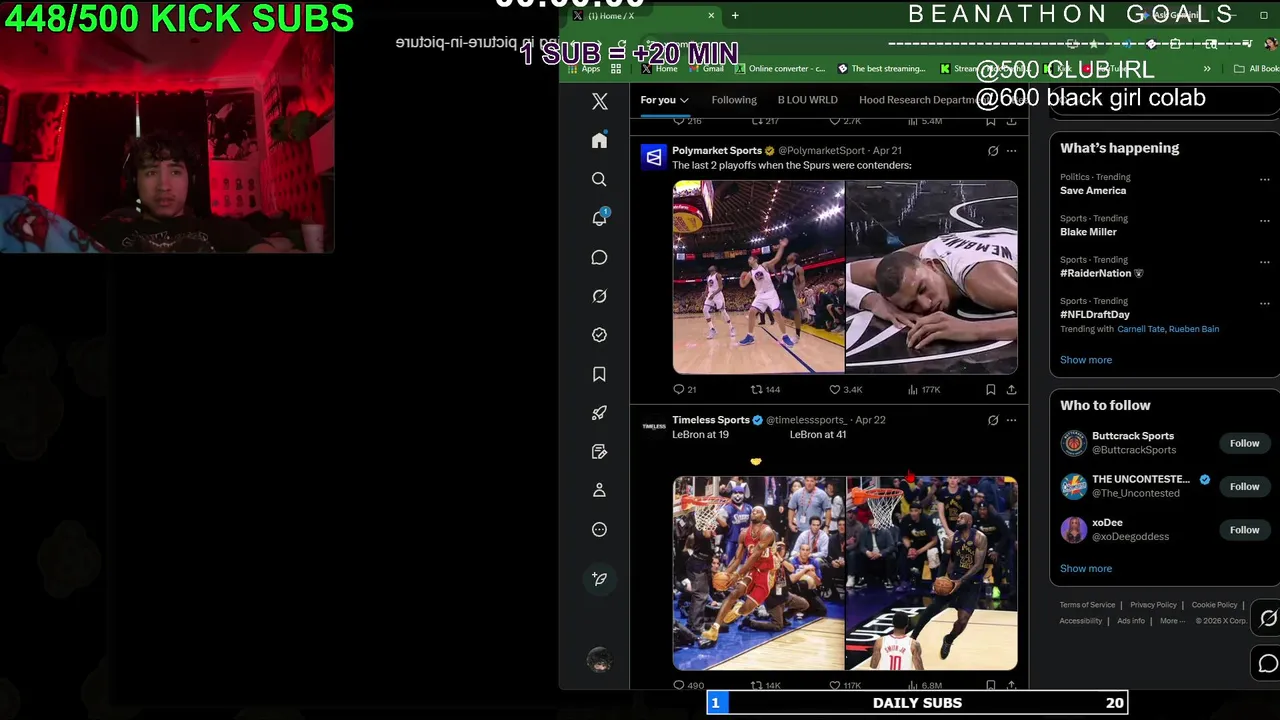Viewport: 1280px width, 720px height.
Task: Open the Rueben Bain trending link
Action: [x=1194, y=329]
